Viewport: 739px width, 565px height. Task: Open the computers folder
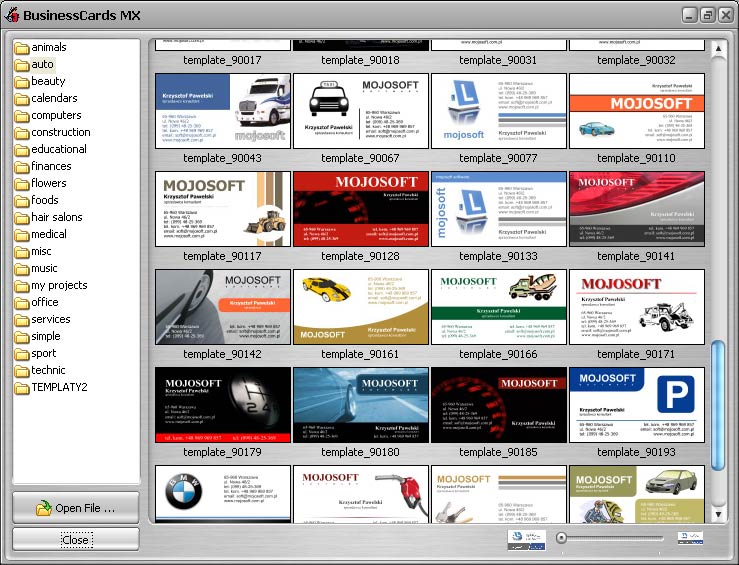click(48, 115)
